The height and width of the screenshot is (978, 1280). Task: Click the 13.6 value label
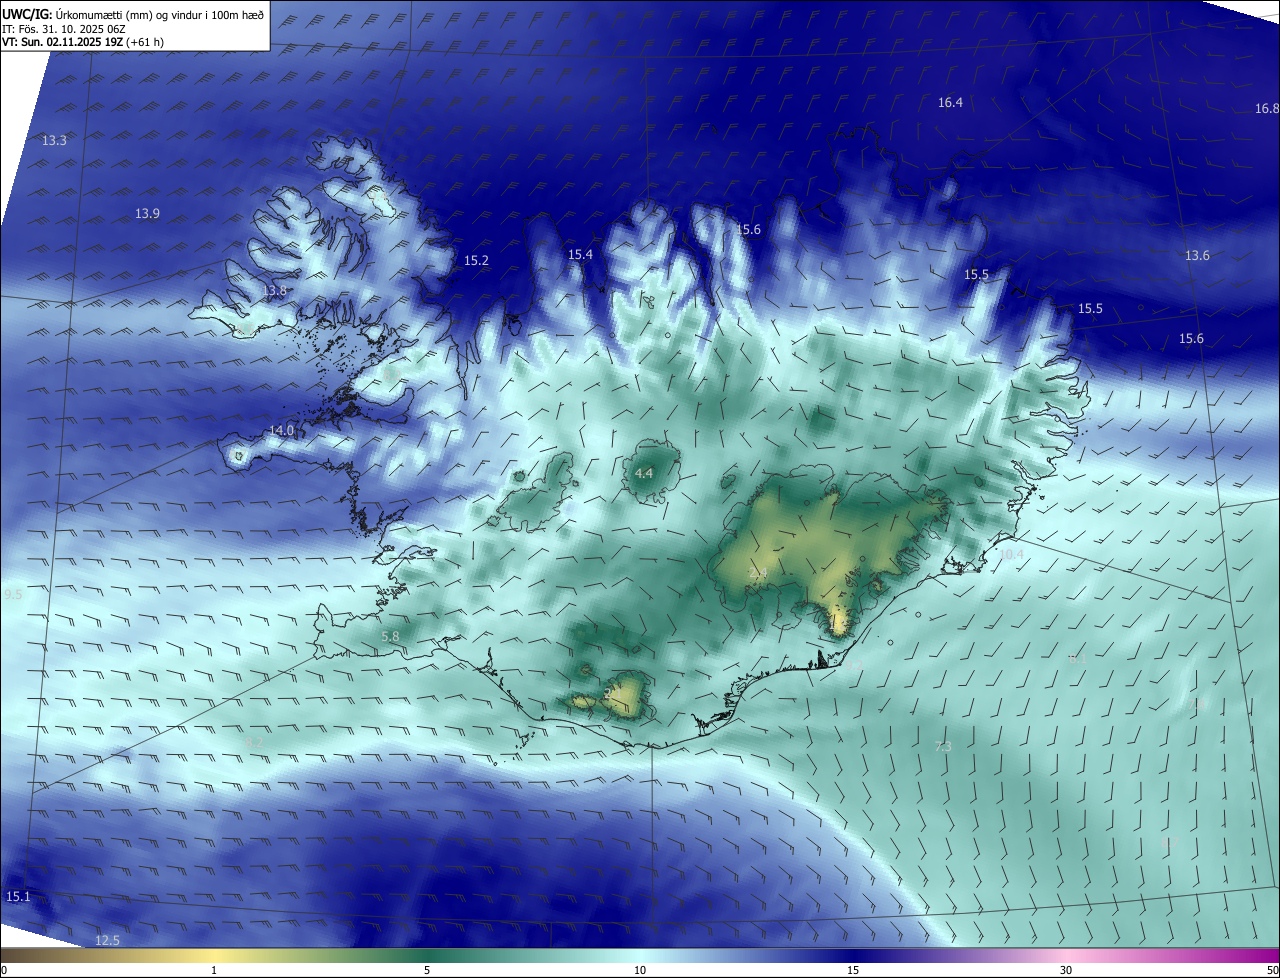pos(1197,256)
